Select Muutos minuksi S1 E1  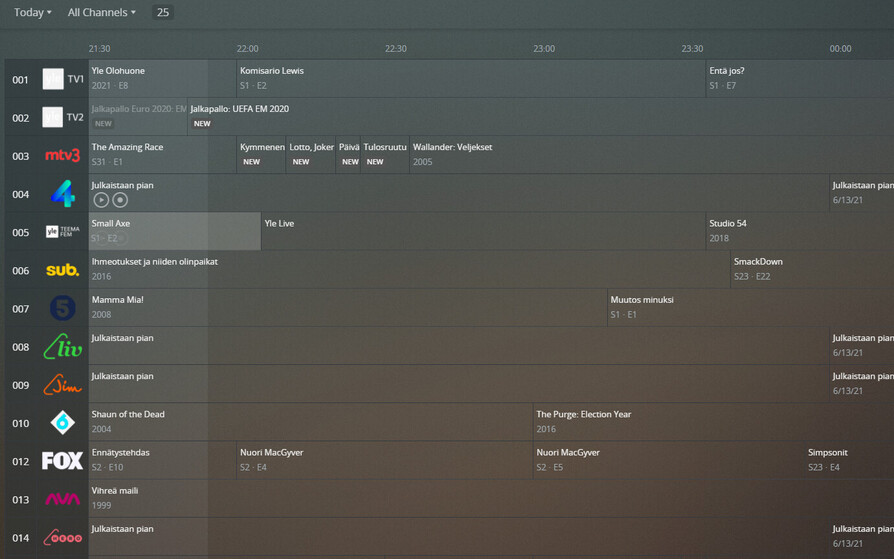click(x=751, y=308)
